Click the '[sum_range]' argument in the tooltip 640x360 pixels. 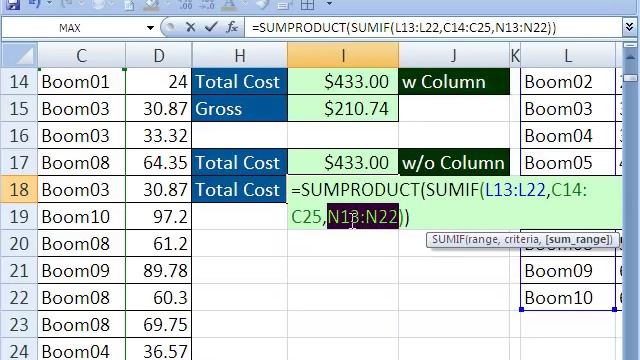[x=578, y=240]
